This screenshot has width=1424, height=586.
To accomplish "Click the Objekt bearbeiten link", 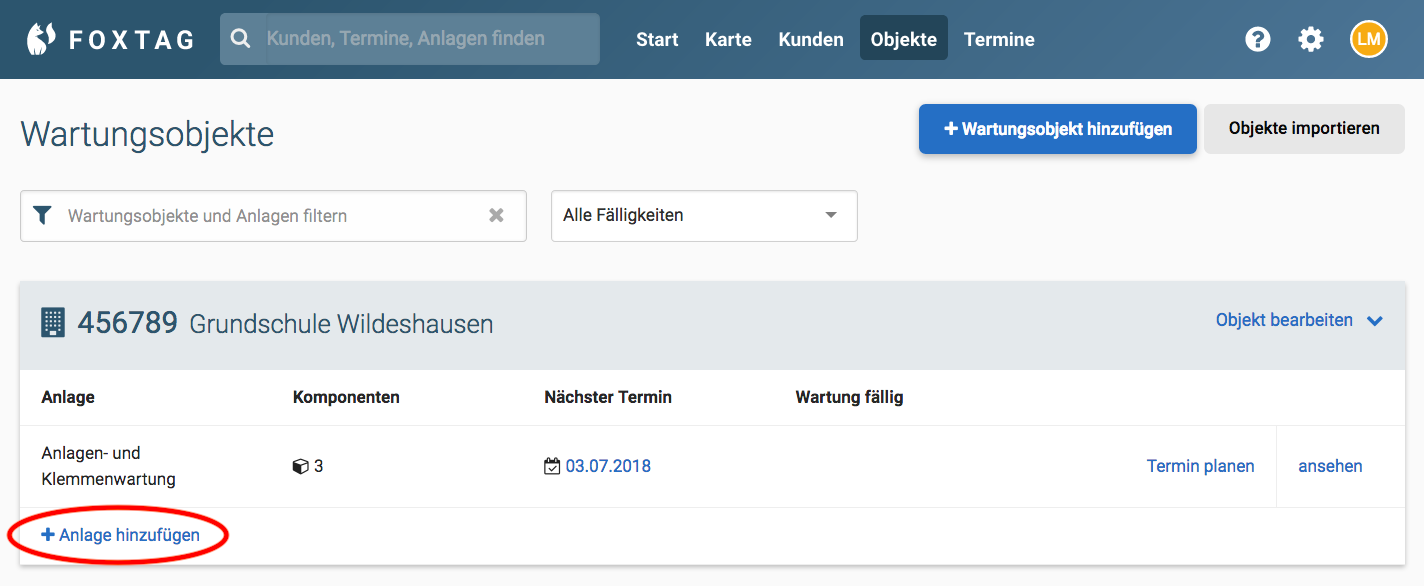I will [1284, 320].
